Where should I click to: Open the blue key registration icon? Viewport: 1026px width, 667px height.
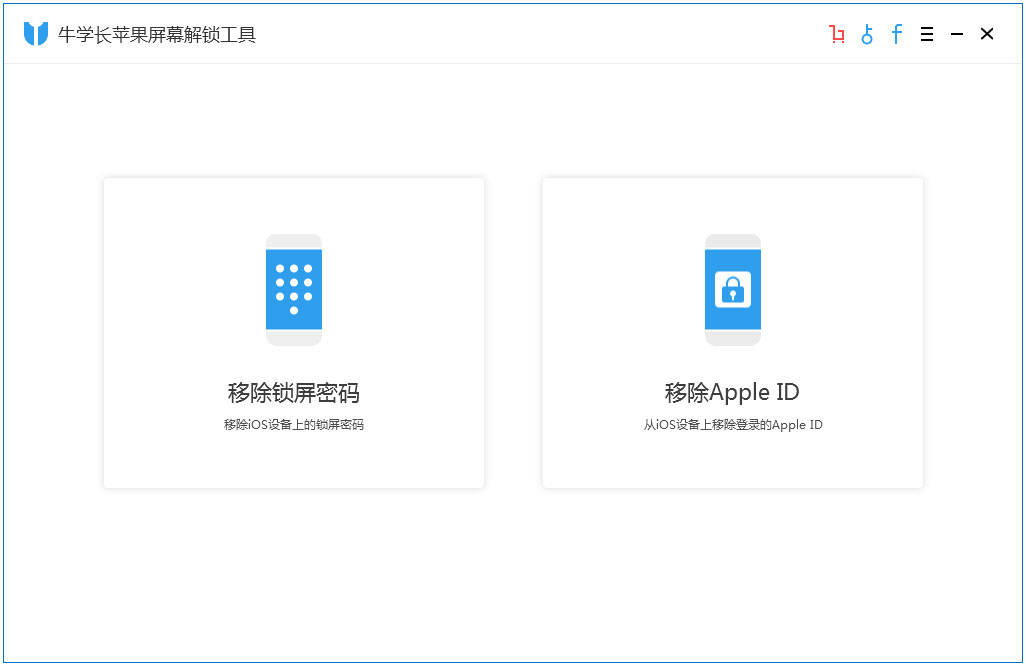pyautogui.click(x=867, y=35)
